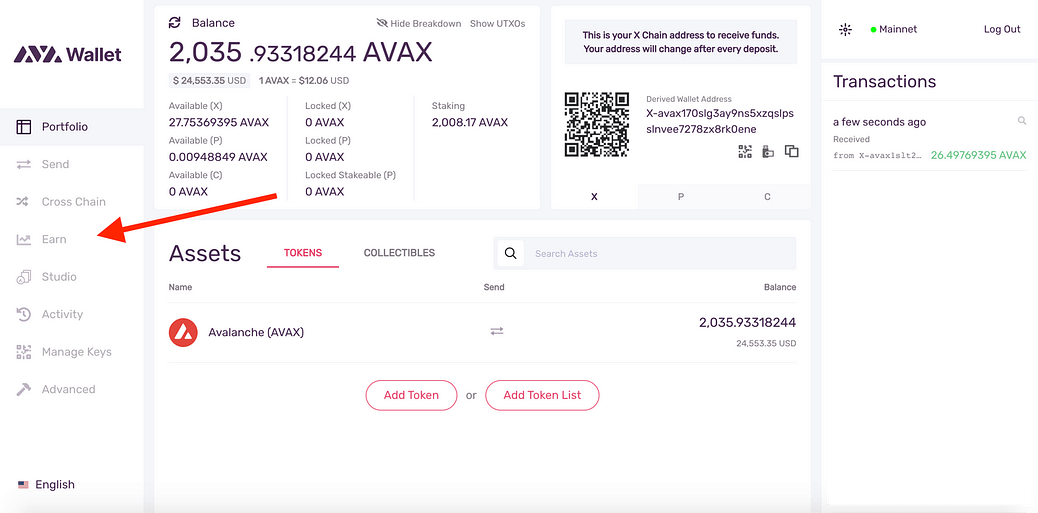The width and height of the screenshot is (1038, 513).
Task: Open the Earn sidebar item
Action: (x=71, y=239)
